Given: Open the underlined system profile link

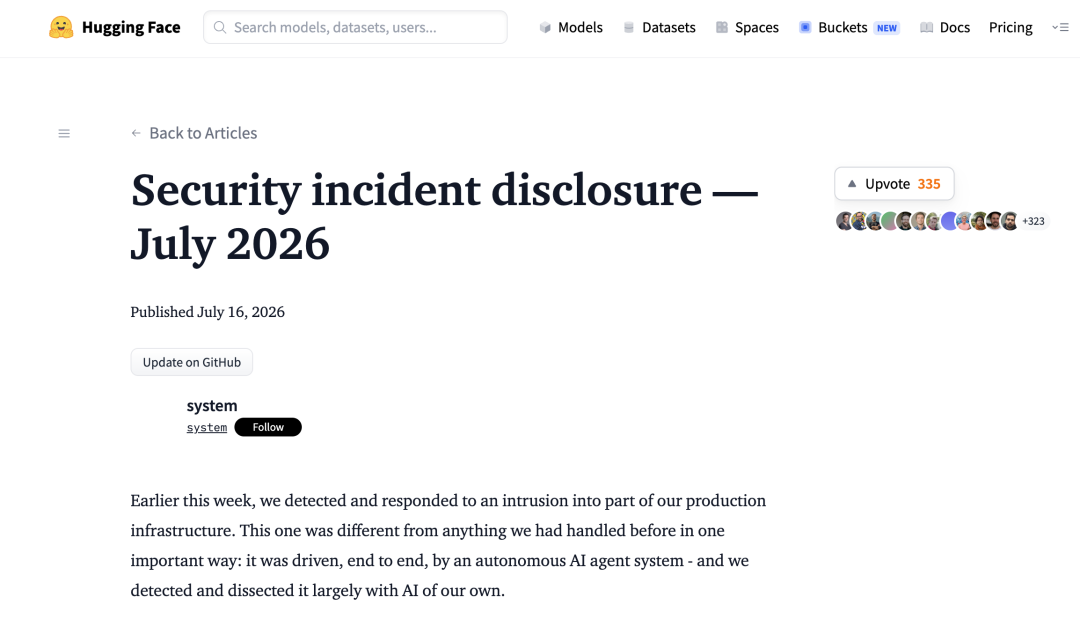Looking at the screenshot, I should pyautogui.click(x=207, y=428).
